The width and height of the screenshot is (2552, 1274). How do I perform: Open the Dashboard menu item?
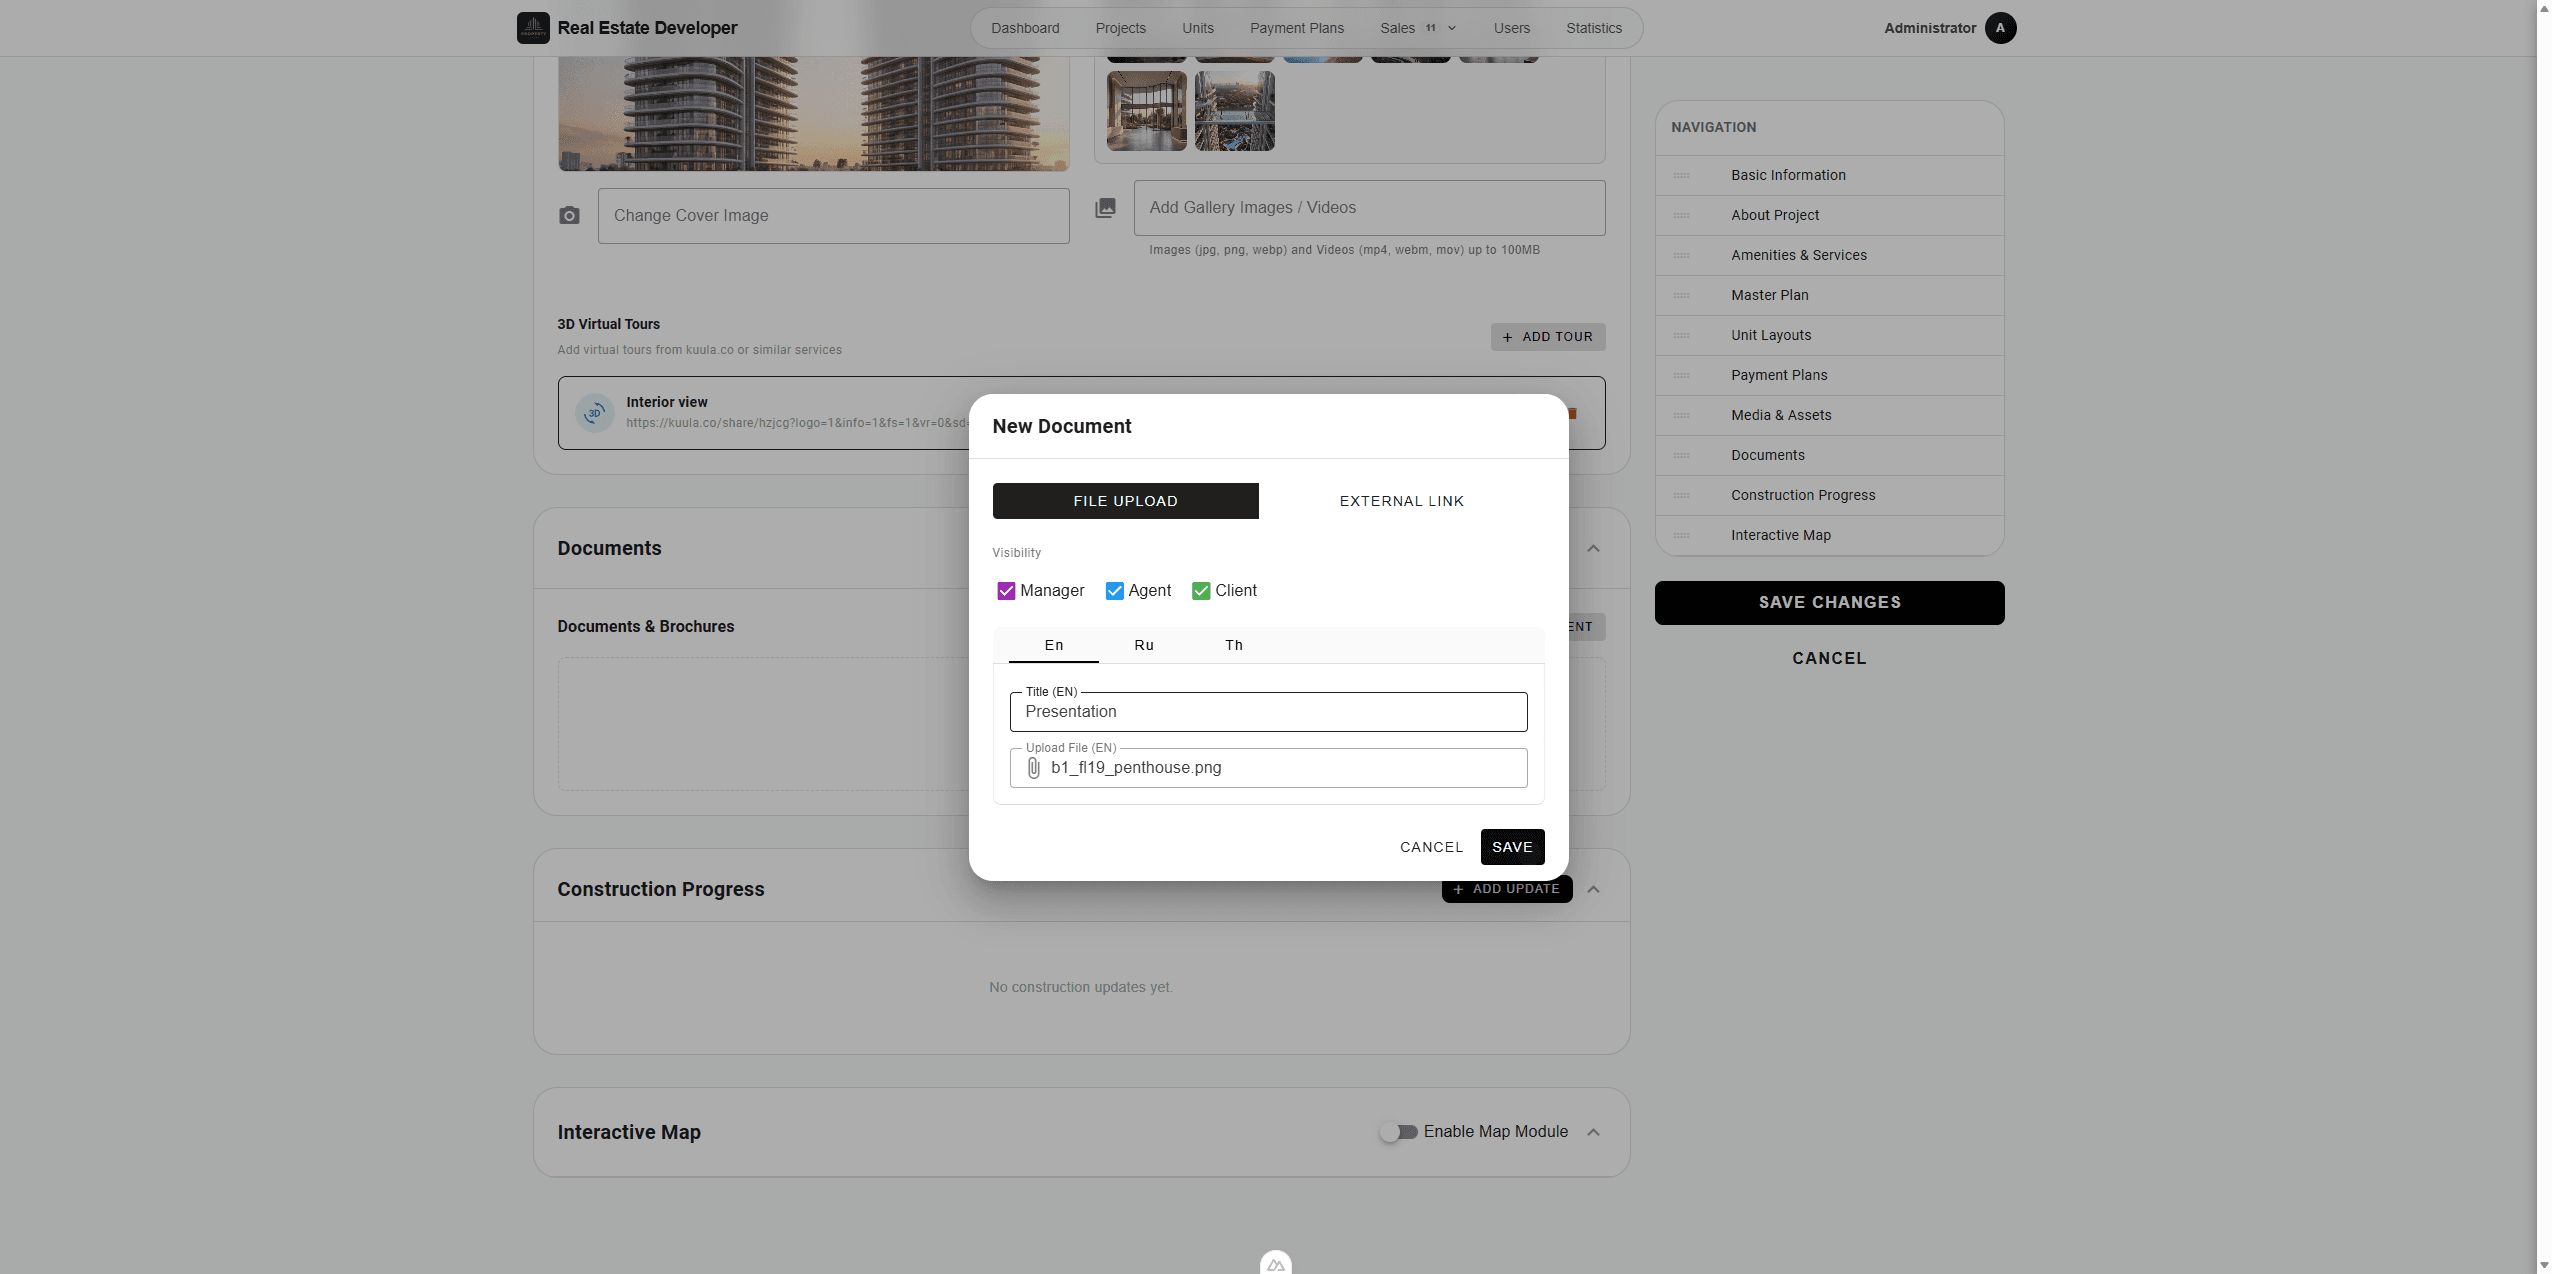1025,28
